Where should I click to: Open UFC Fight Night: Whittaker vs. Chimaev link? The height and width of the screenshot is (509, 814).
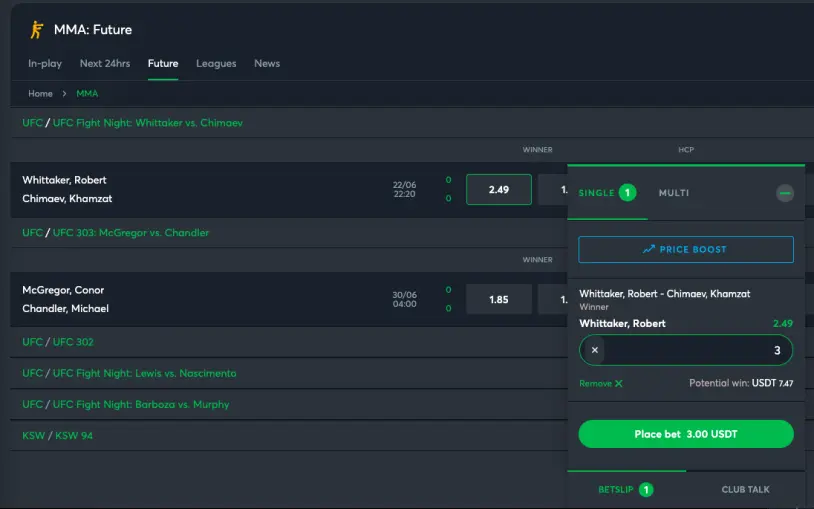pos(148,123)
